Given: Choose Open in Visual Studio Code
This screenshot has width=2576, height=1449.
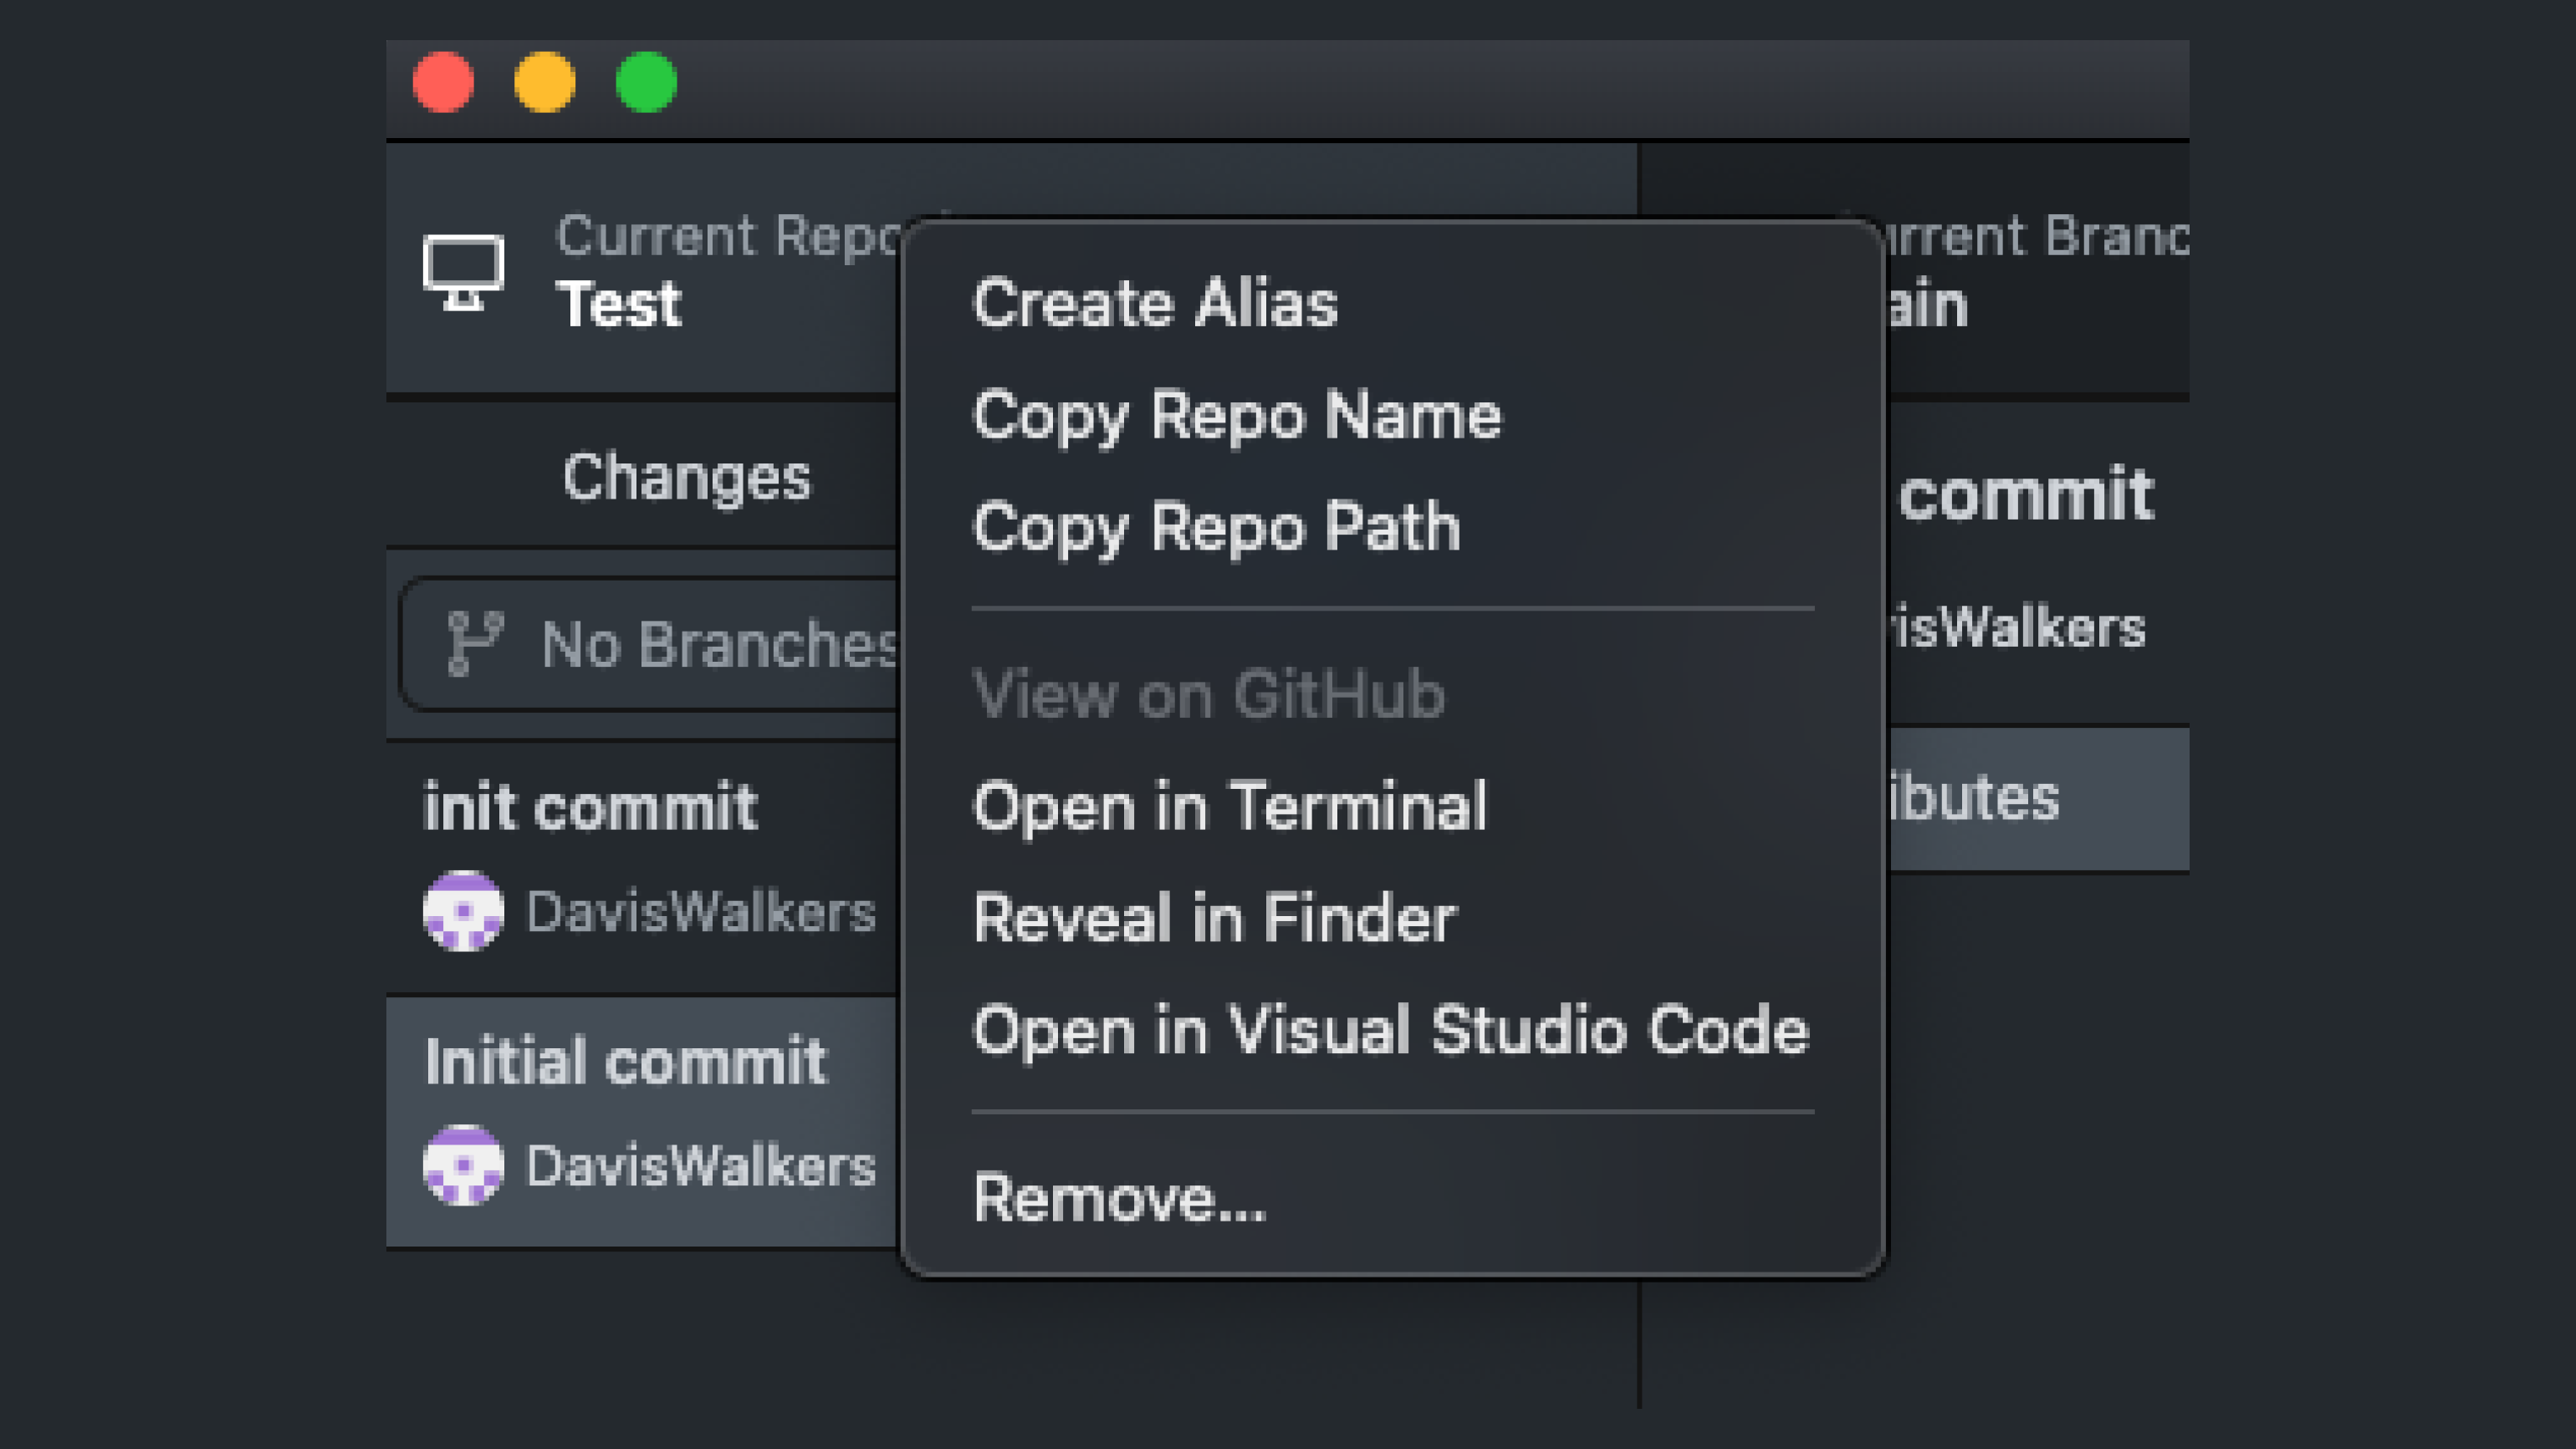Looking at the screenshot, I should [x=1392, y=1030].
